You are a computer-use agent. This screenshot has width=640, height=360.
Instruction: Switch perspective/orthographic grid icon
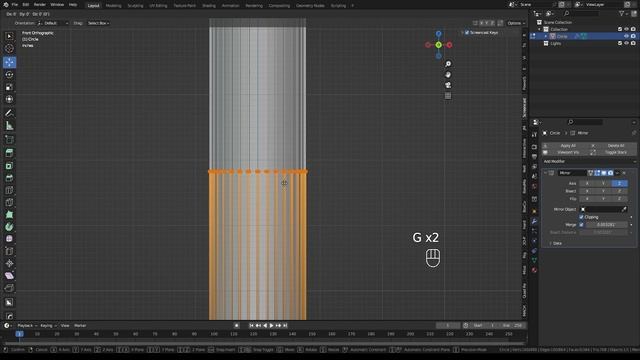pyautogui.click(x=448, y=96)
